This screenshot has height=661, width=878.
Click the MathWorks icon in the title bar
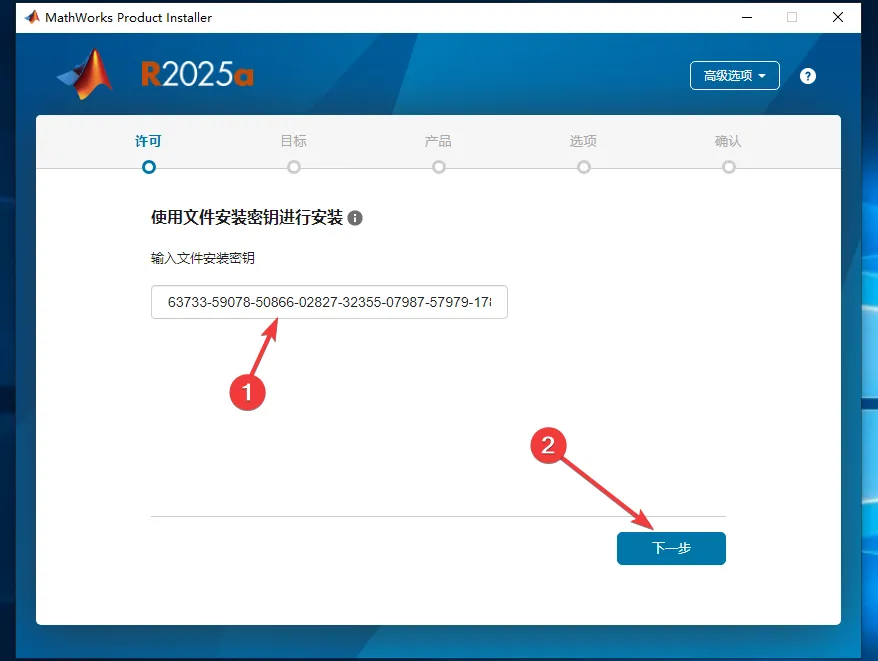tap(32, 17)
